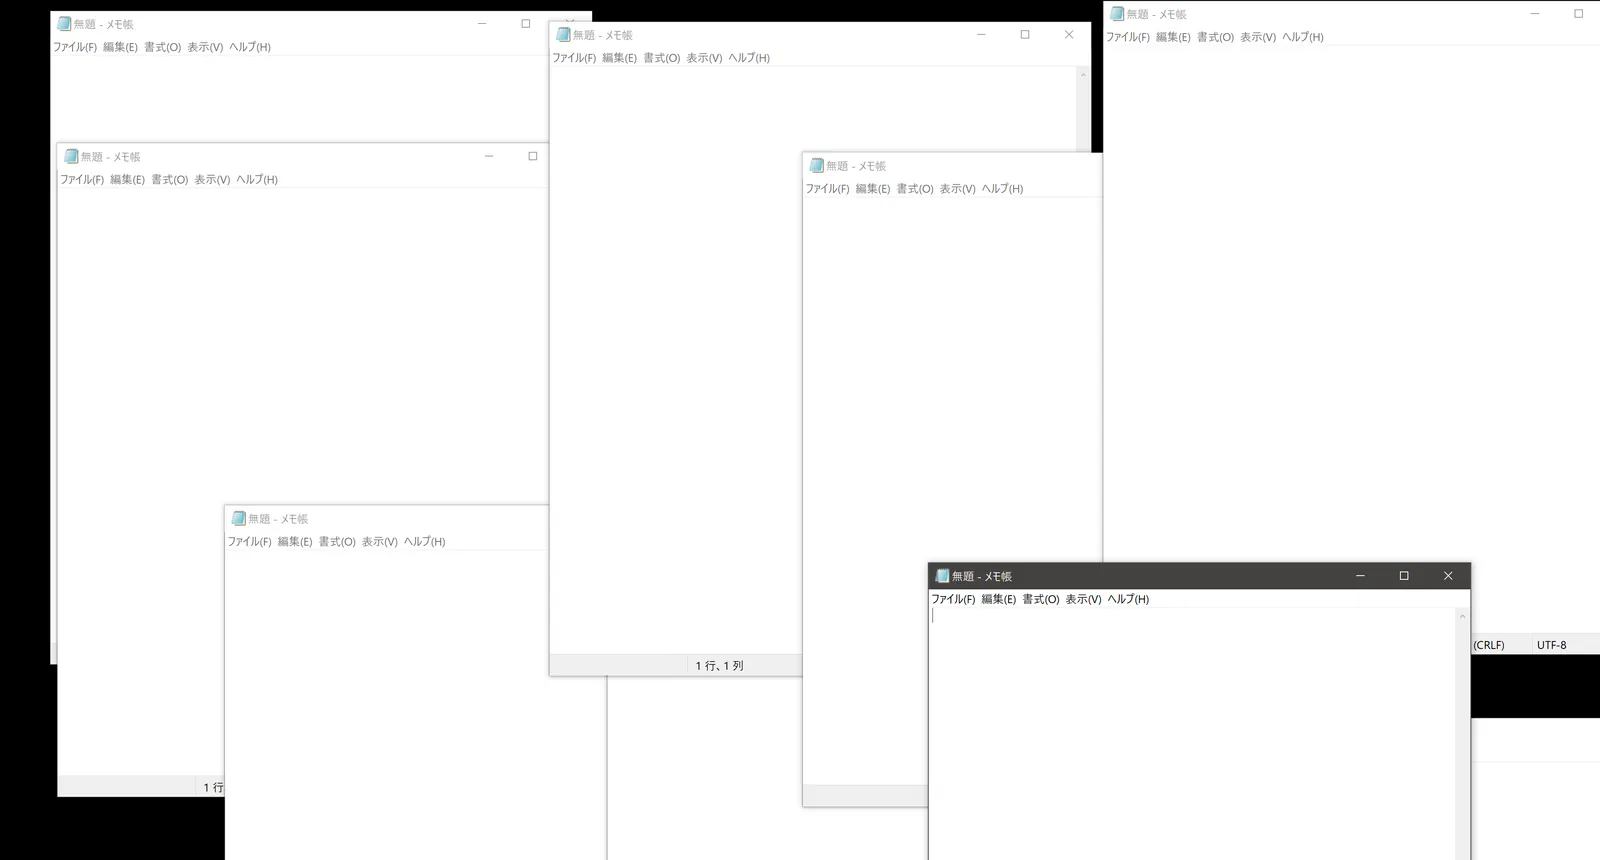Image resolution: width=1600 pixels, height=860 pixels.
Task: Click '(CRLF)' in the status bar
Action: pyautogui.click(x=1489, y=645)
